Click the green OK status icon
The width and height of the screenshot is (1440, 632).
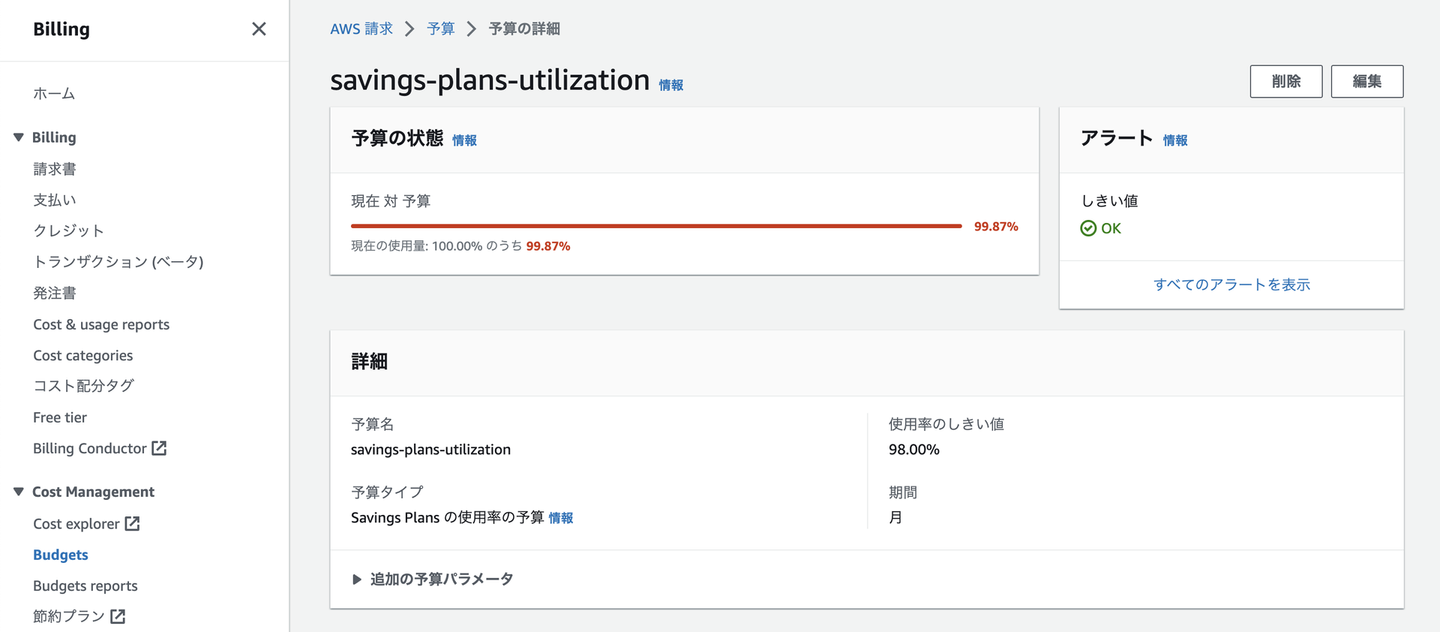1089,229
